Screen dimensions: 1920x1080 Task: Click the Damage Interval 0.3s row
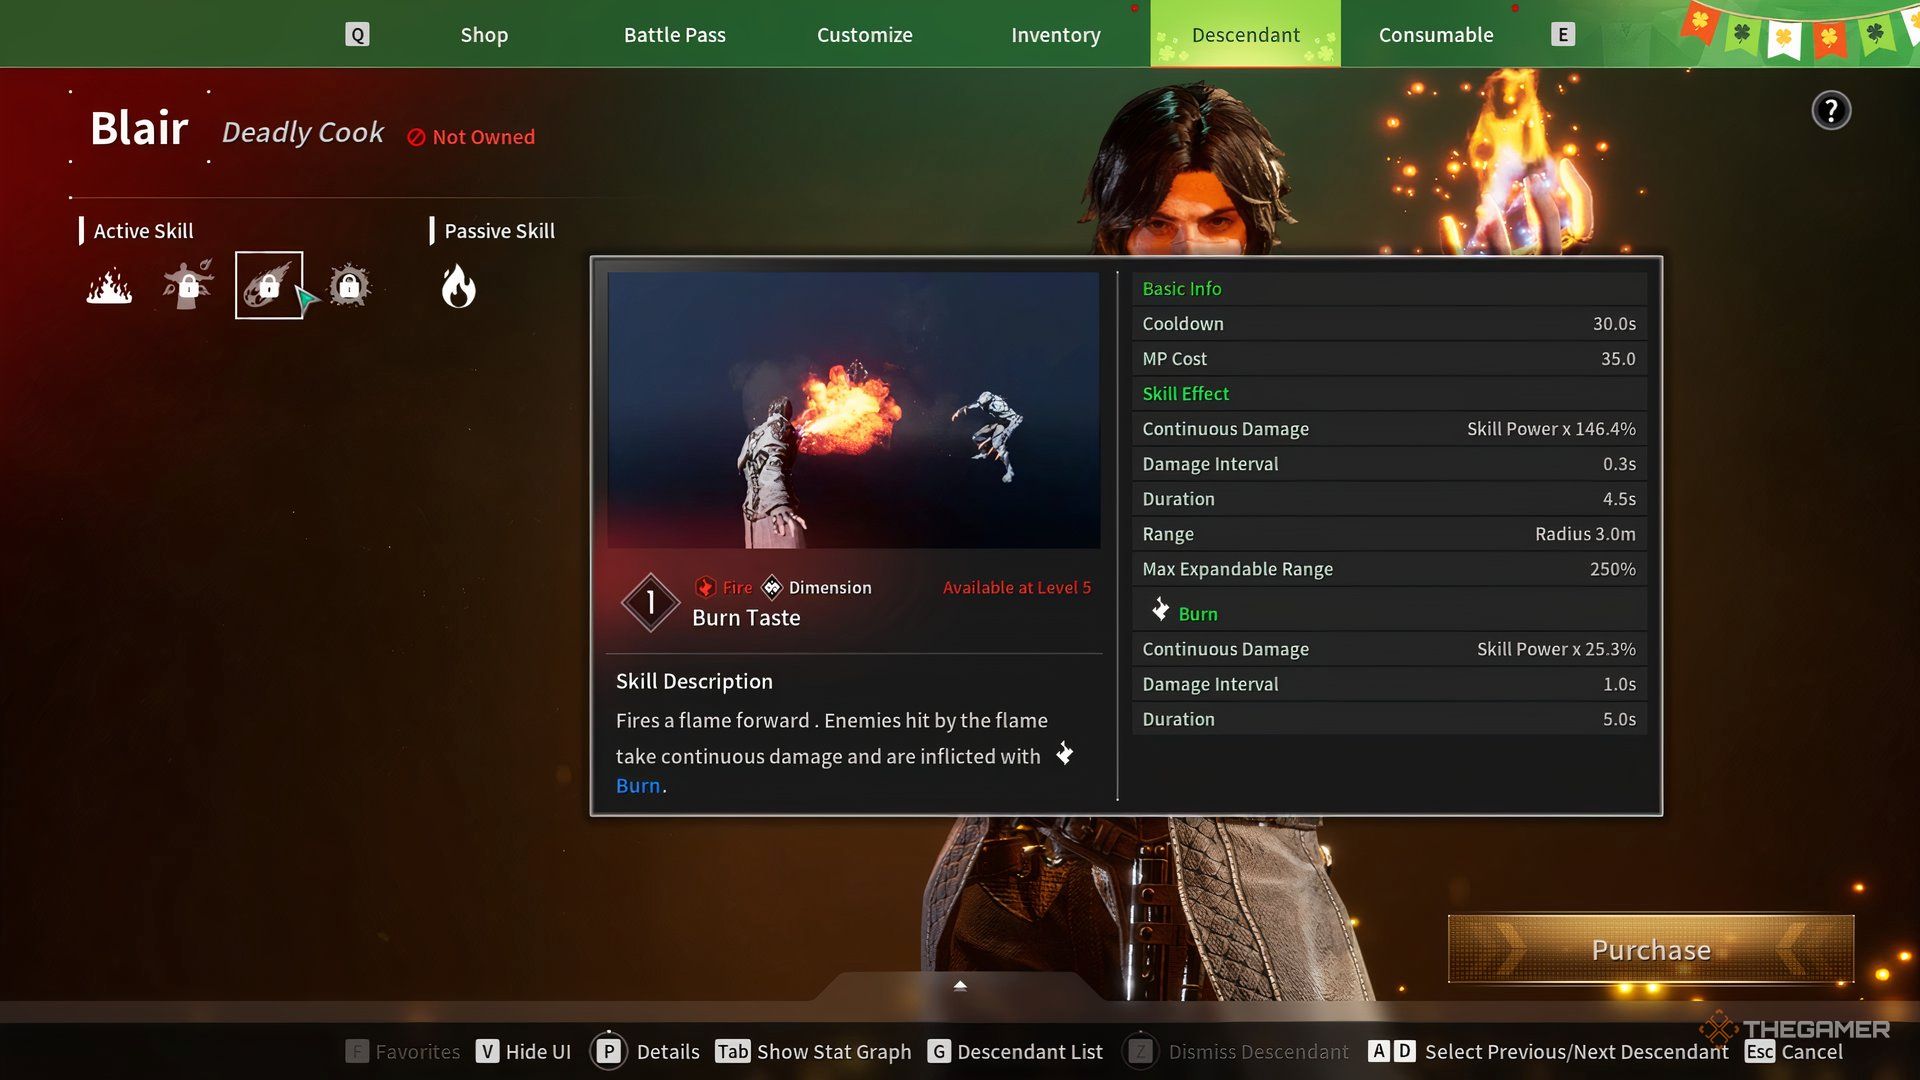point(1389,464)
